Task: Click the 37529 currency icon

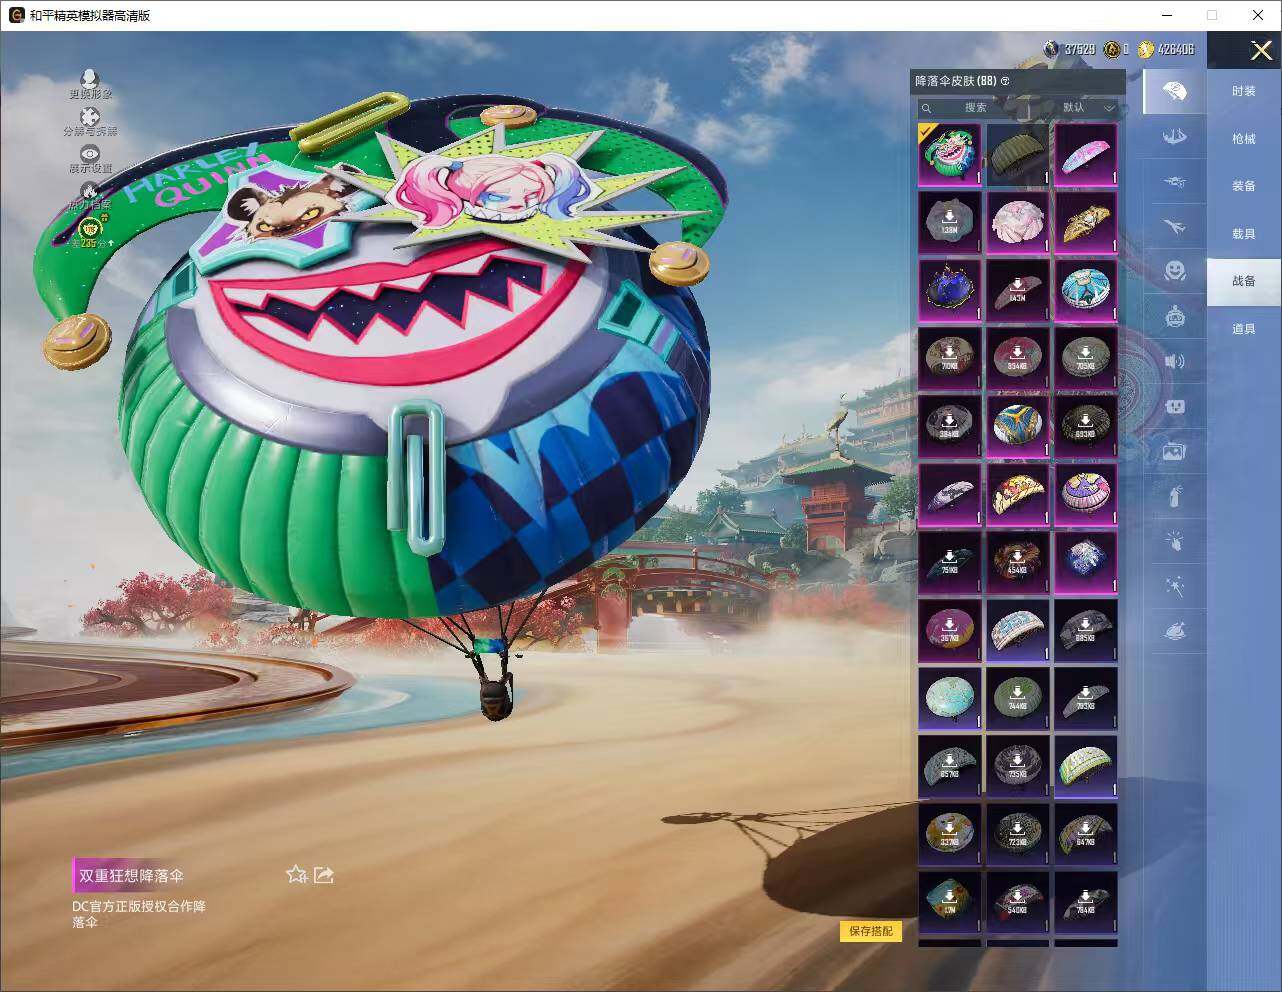Action: pyautogui.click(x=1051, y=49)
